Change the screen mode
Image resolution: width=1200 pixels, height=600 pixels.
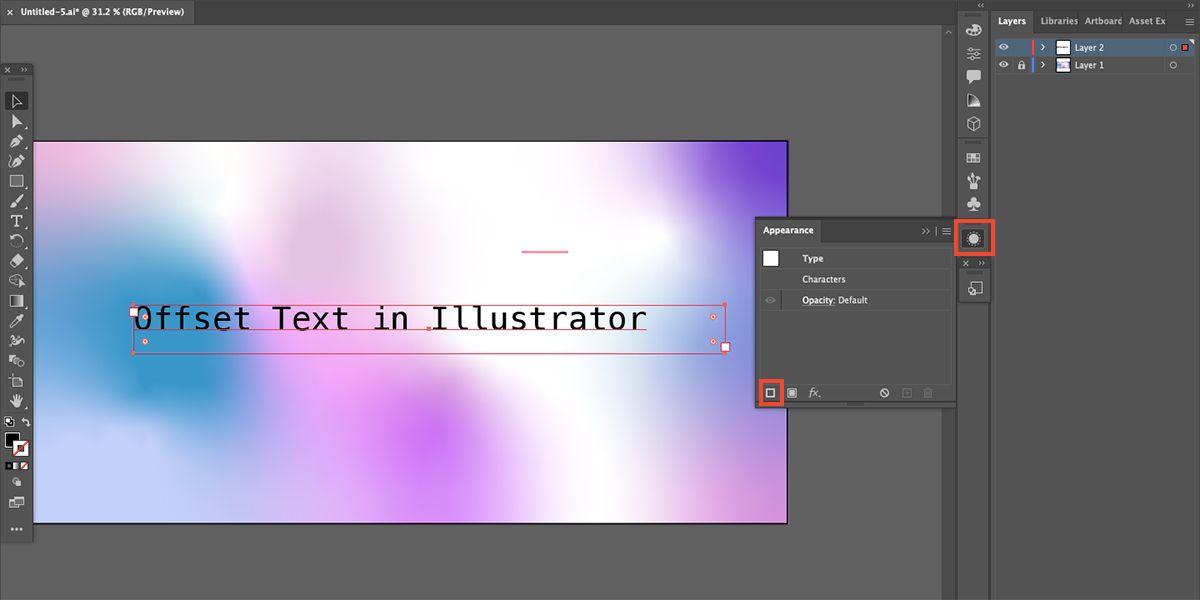click(x=17, y=502)
